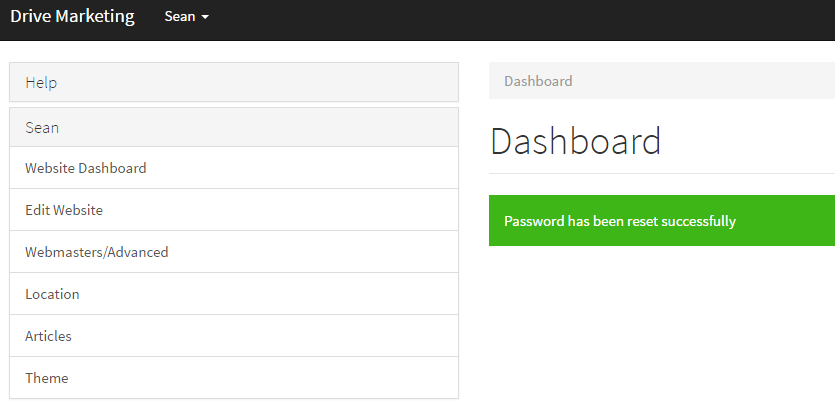
Task: Click blank white area below the alert
Action: (660, 330)
